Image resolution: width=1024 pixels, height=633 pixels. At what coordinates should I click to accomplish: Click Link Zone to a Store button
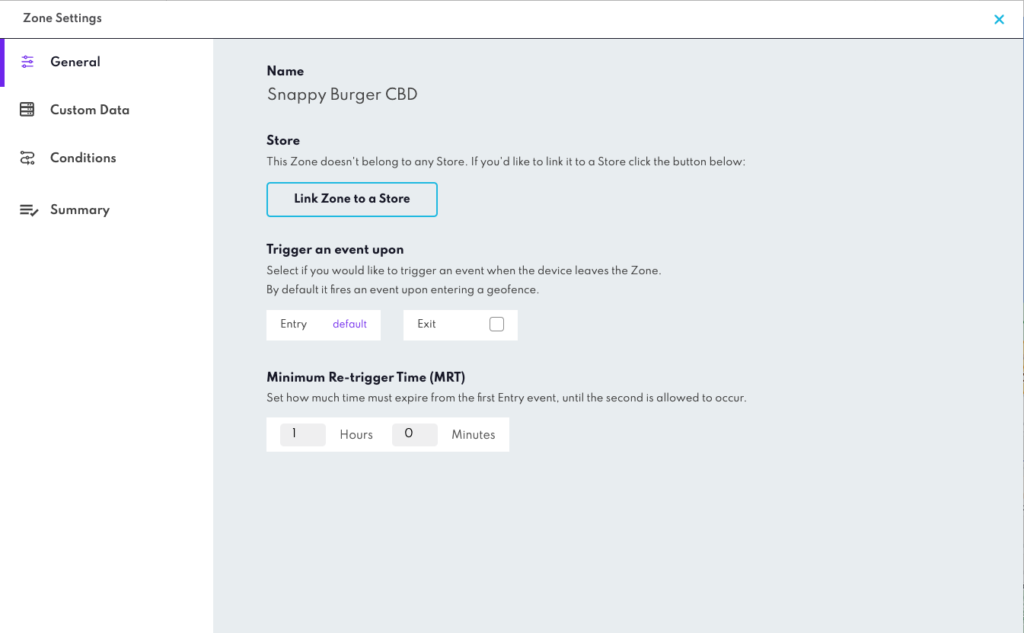(x=352, y=199)
